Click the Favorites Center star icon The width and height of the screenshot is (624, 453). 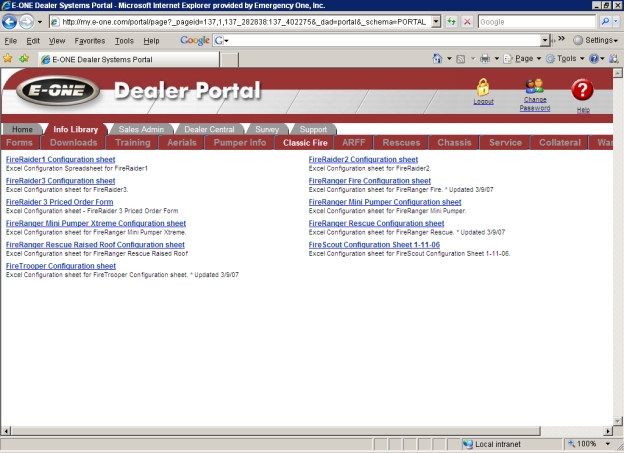tap(8, 59)
